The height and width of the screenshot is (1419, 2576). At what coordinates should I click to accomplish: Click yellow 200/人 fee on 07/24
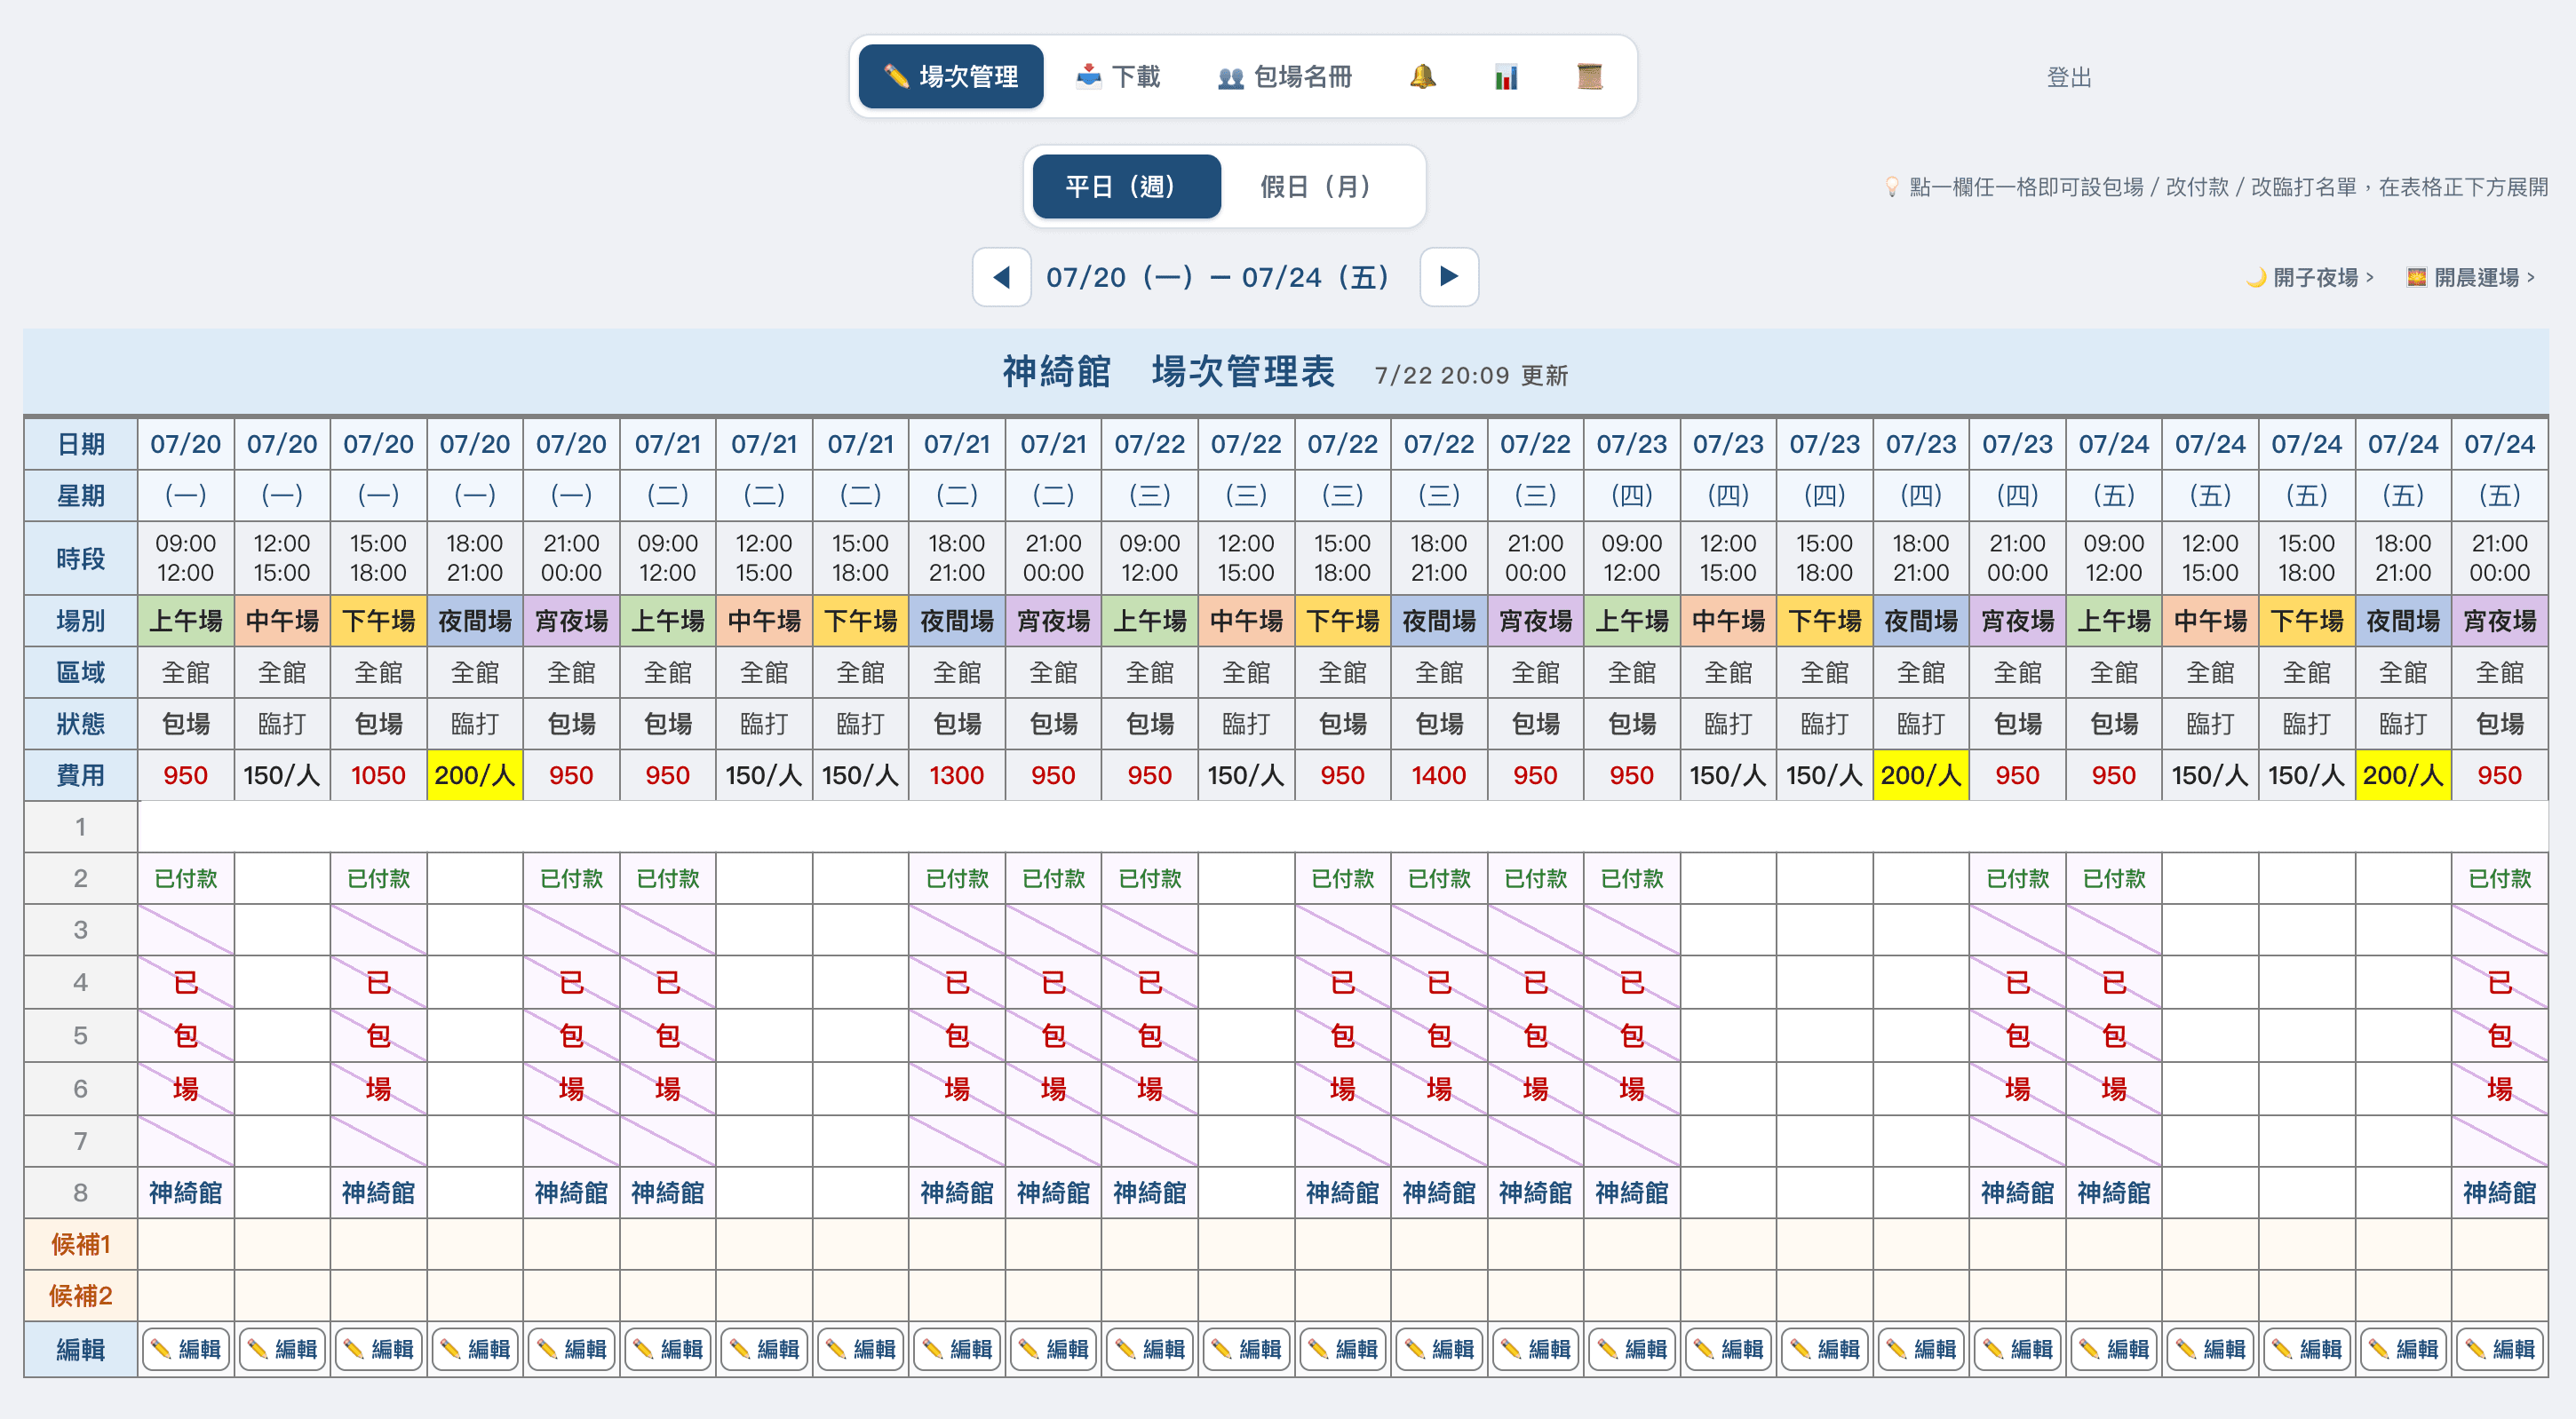(2403, 775)
